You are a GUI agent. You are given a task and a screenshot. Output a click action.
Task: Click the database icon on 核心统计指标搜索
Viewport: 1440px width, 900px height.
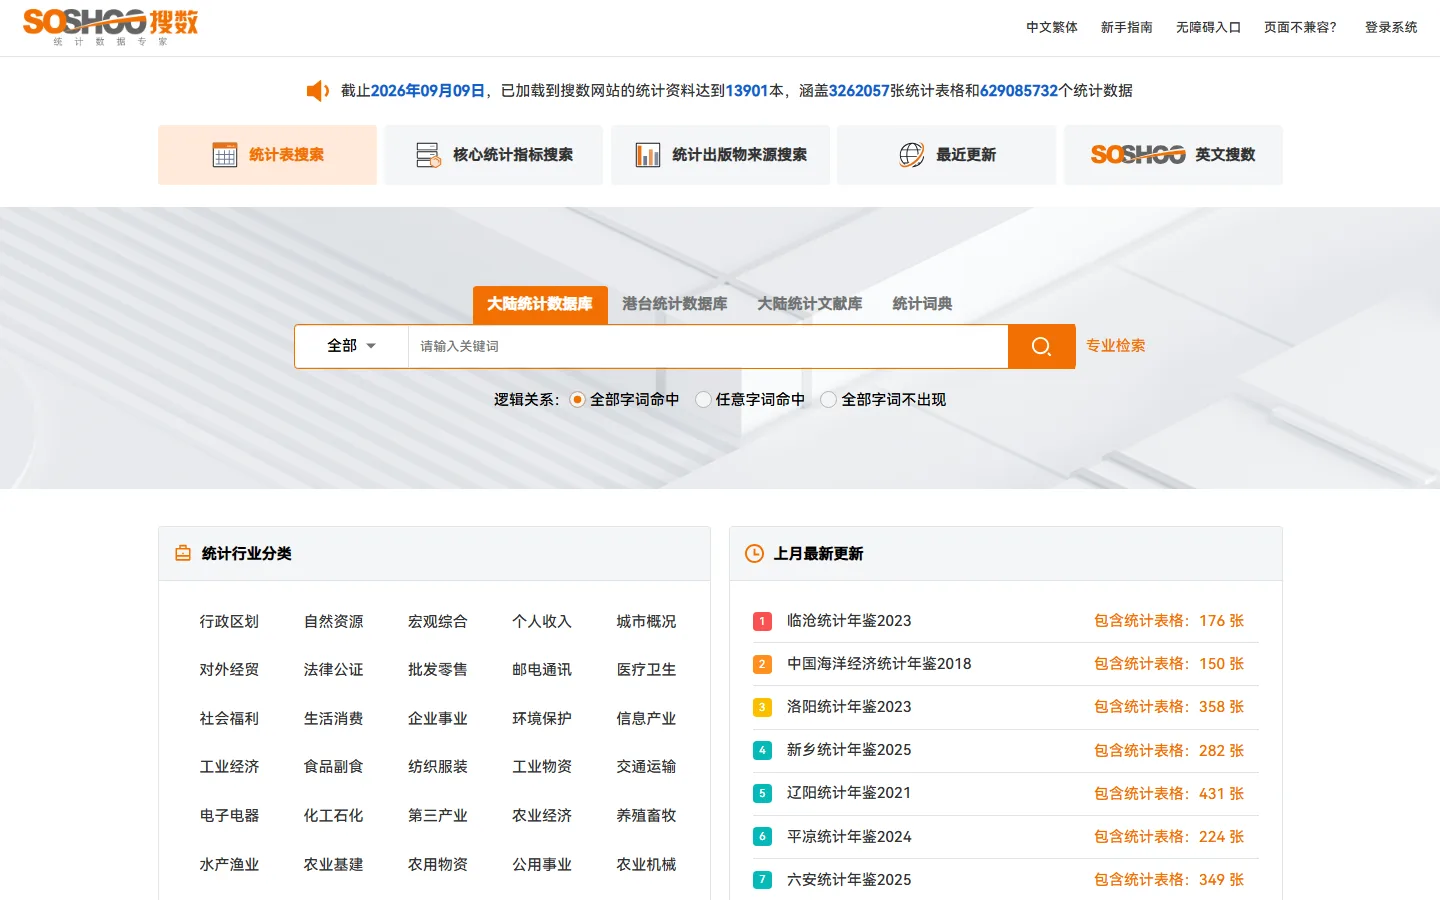click(x=428, y=154)
